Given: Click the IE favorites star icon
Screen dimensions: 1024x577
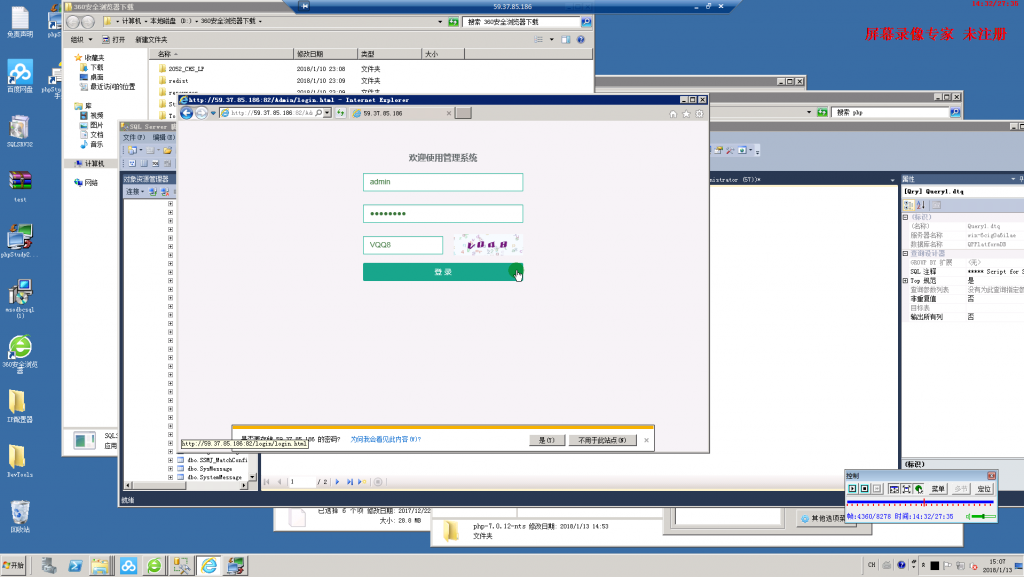Looking at the screenshot, I should click(x=686, y=114).
